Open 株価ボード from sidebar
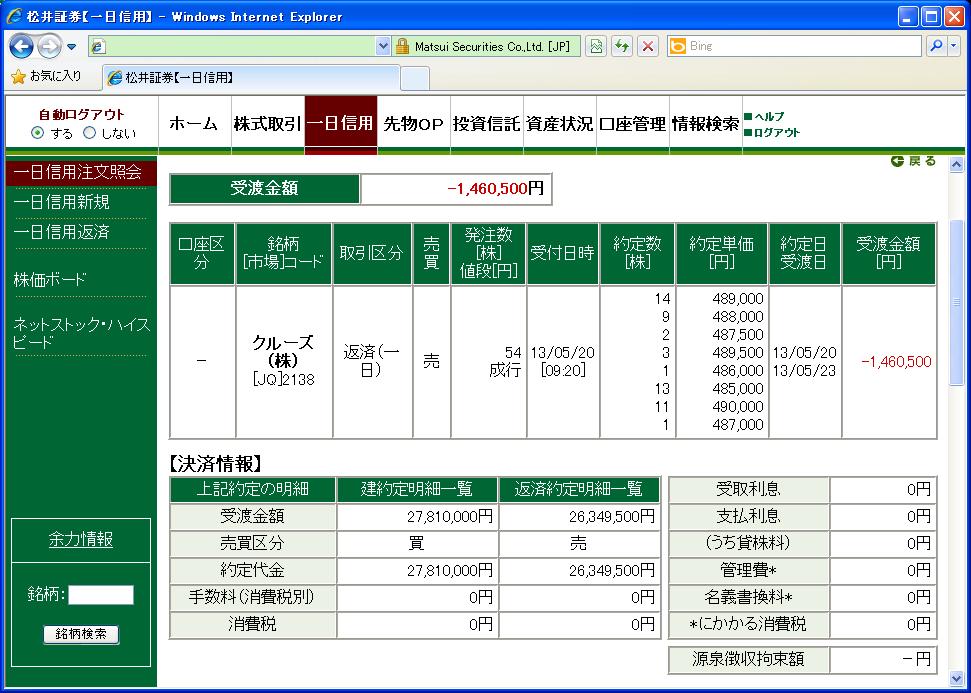This screenshot has height=693, width=971. pos(50,279)
